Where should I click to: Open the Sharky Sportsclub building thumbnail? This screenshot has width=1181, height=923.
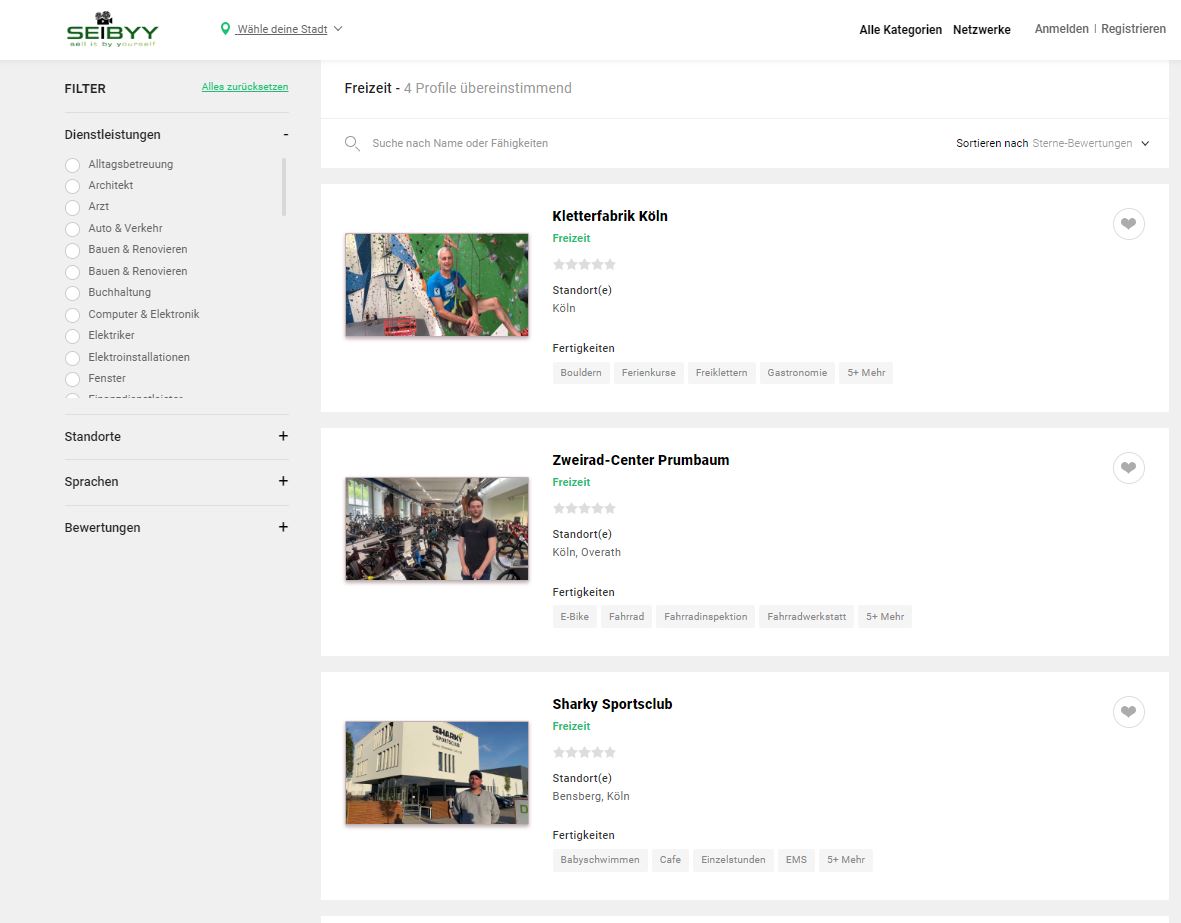[437, 773]
